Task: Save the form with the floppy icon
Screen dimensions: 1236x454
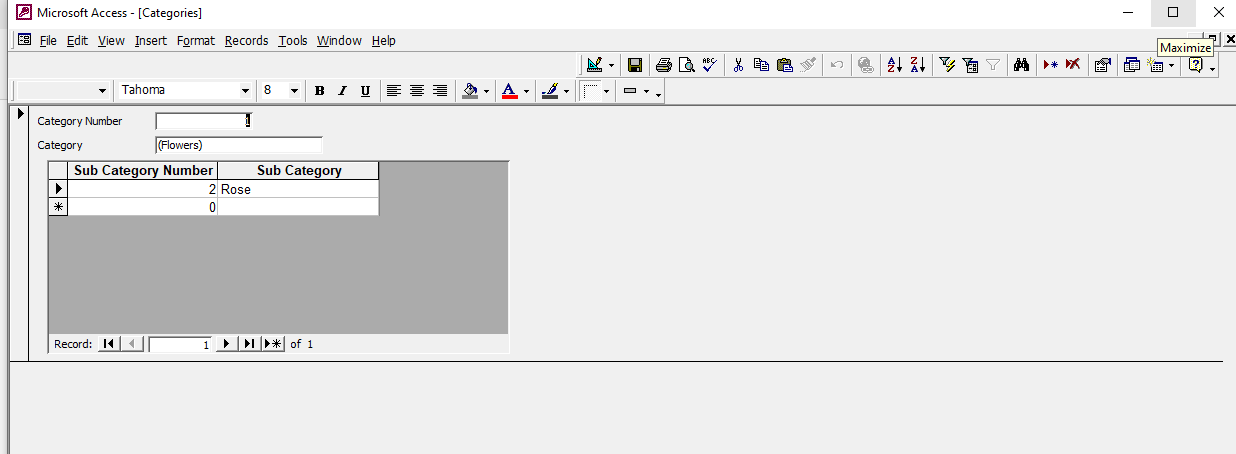Action: [x=634, y=65]
